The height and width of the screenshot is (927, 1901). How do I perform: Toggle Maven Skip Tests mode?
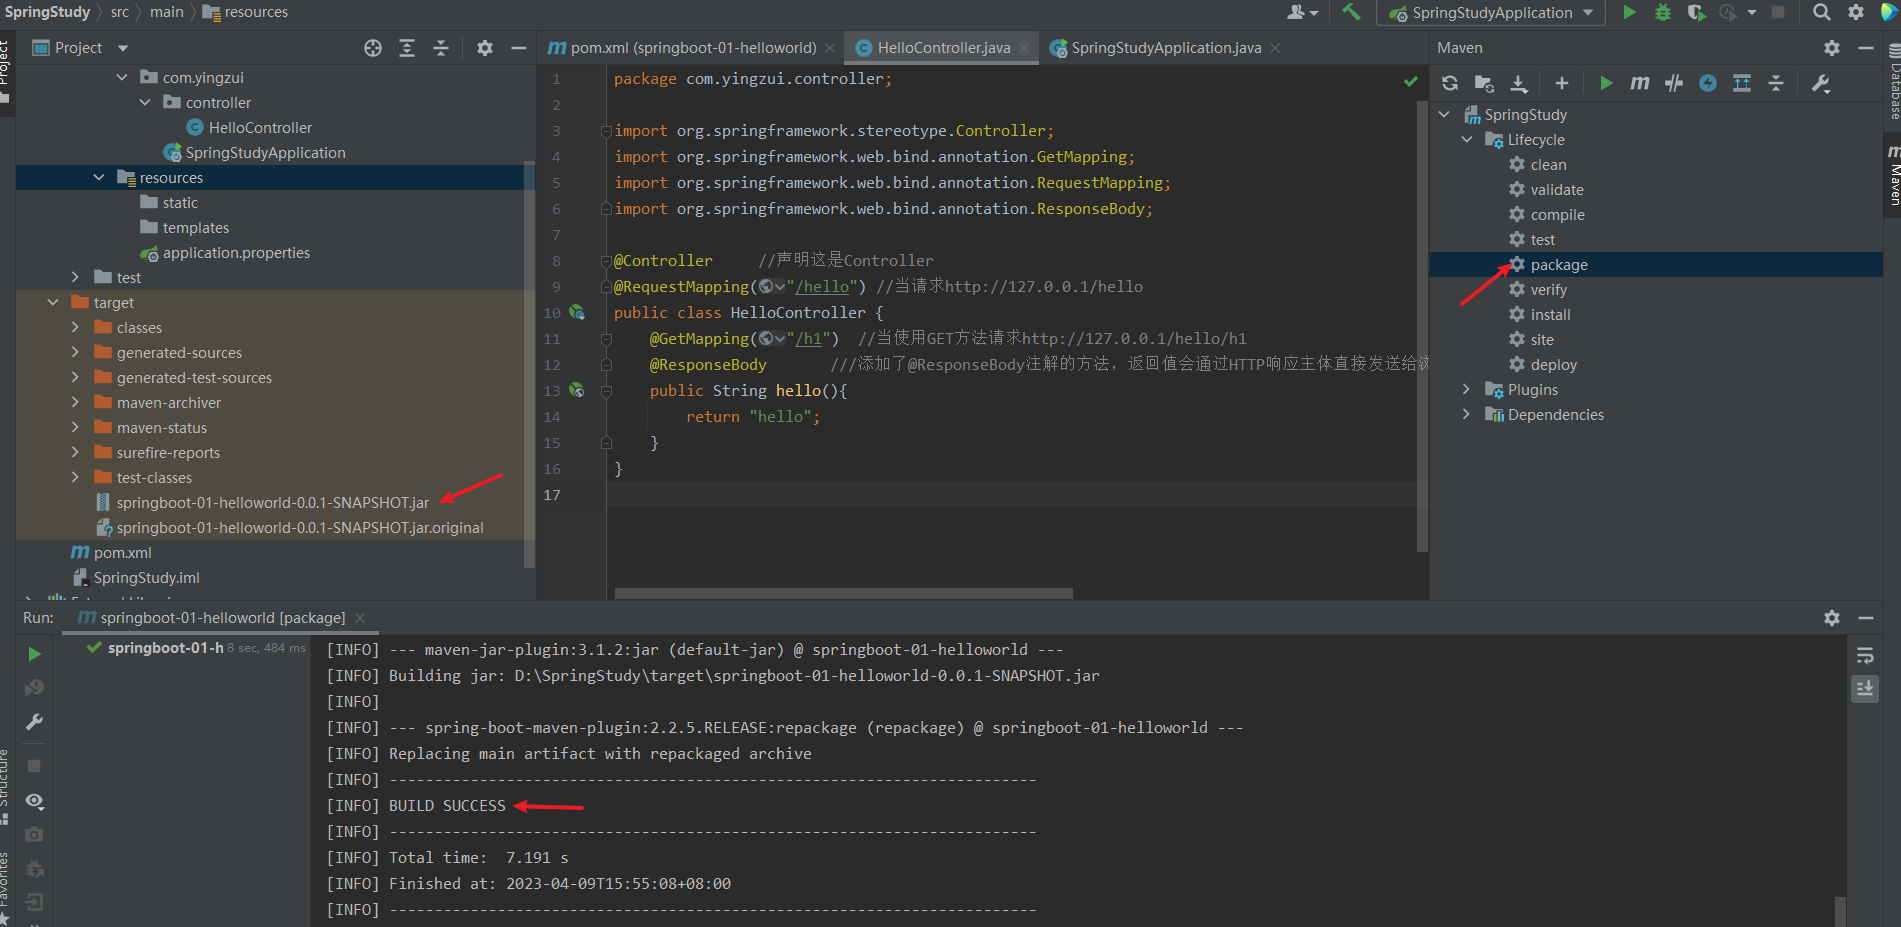1708,84
